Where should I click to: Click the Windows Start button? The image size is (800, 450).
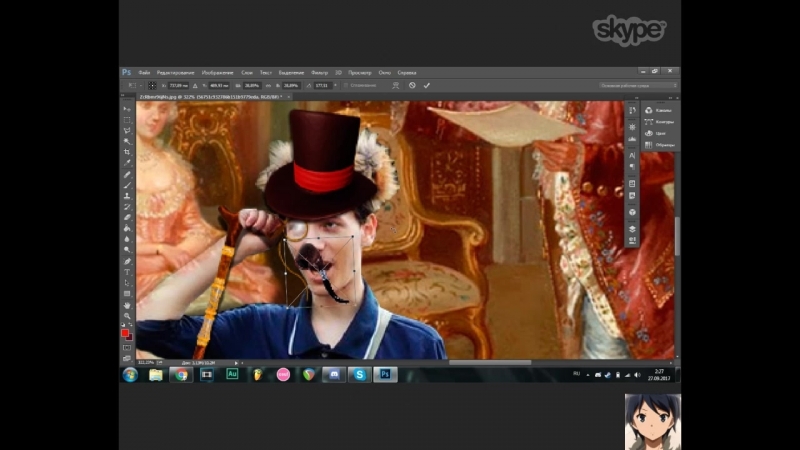[130, 374]
